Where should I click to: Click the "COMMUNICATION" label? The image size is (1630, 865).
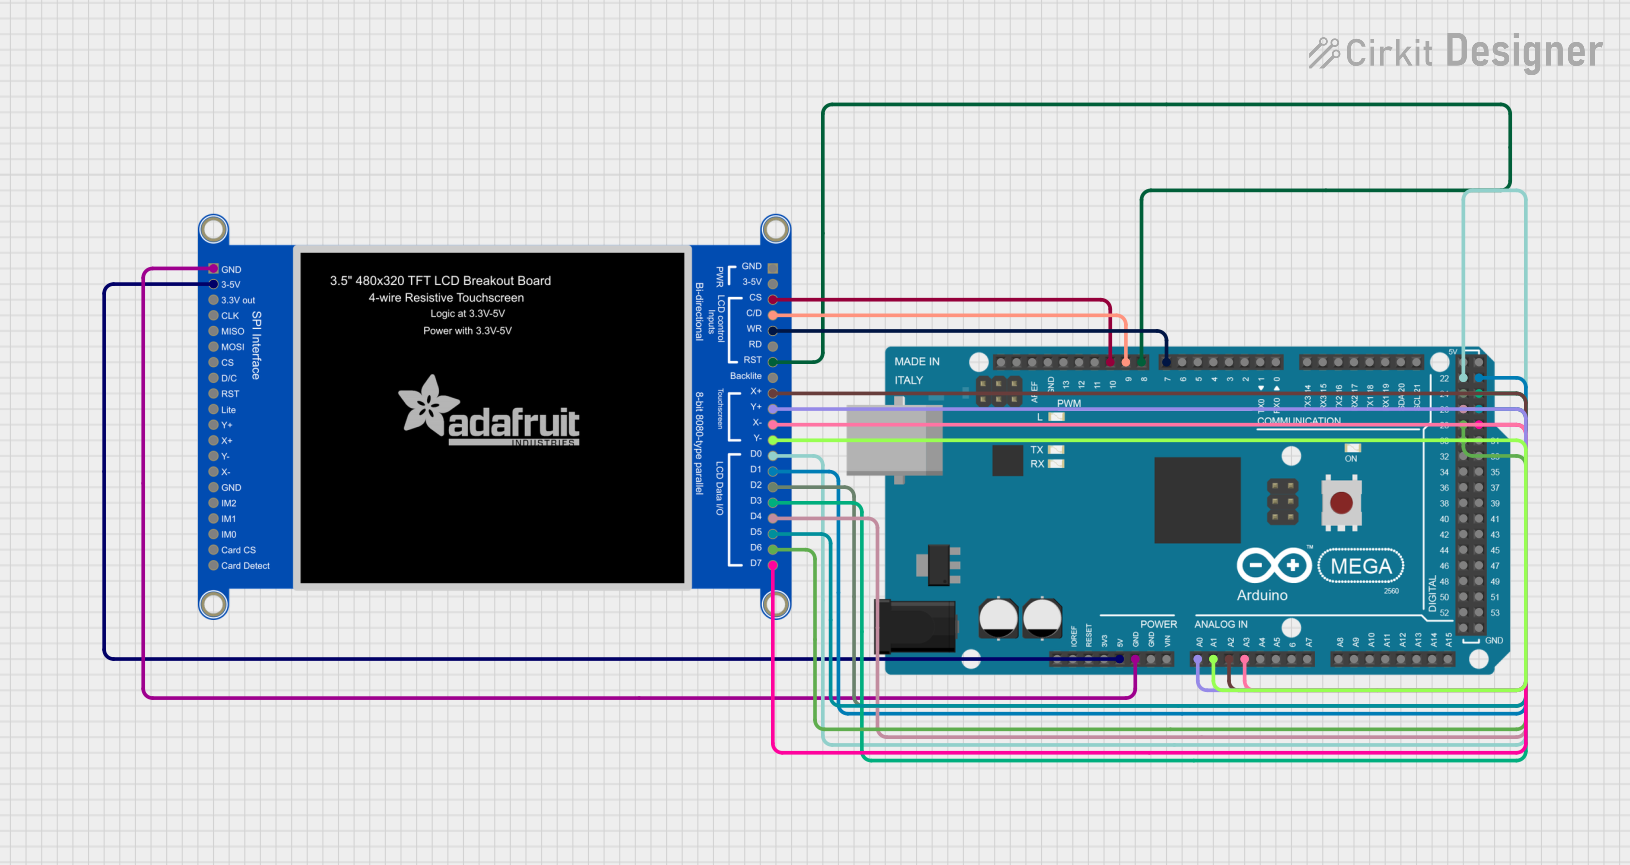click(1299, 421)
